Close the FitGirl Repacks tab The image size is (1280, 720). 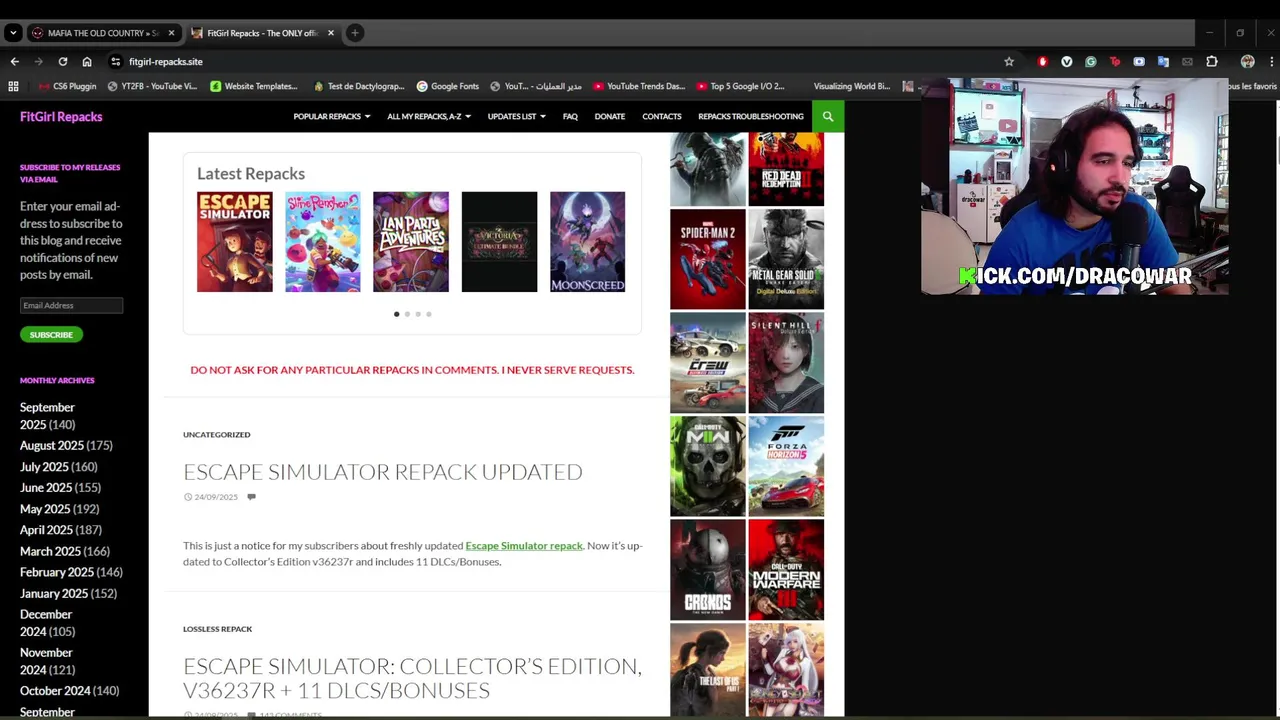pyautogui.click(x=331, y=33)
